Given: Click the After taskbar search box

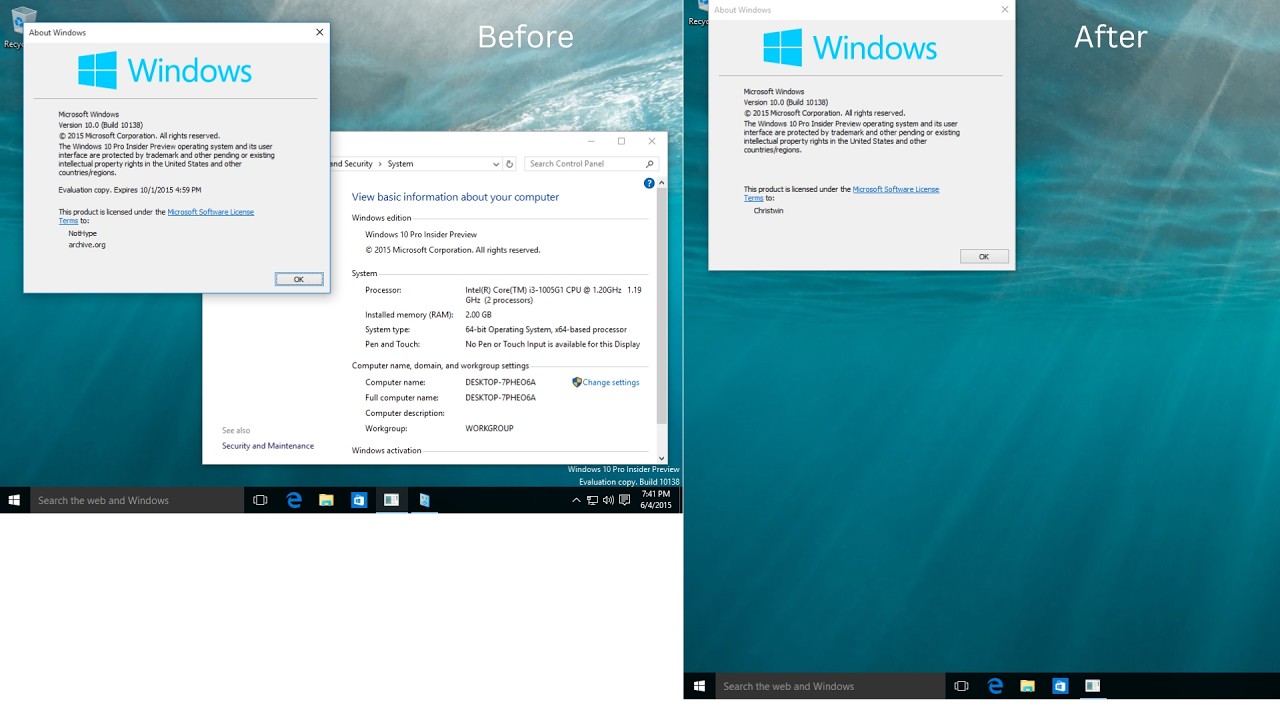Looking at the screenshot, I should pos(830,686).
